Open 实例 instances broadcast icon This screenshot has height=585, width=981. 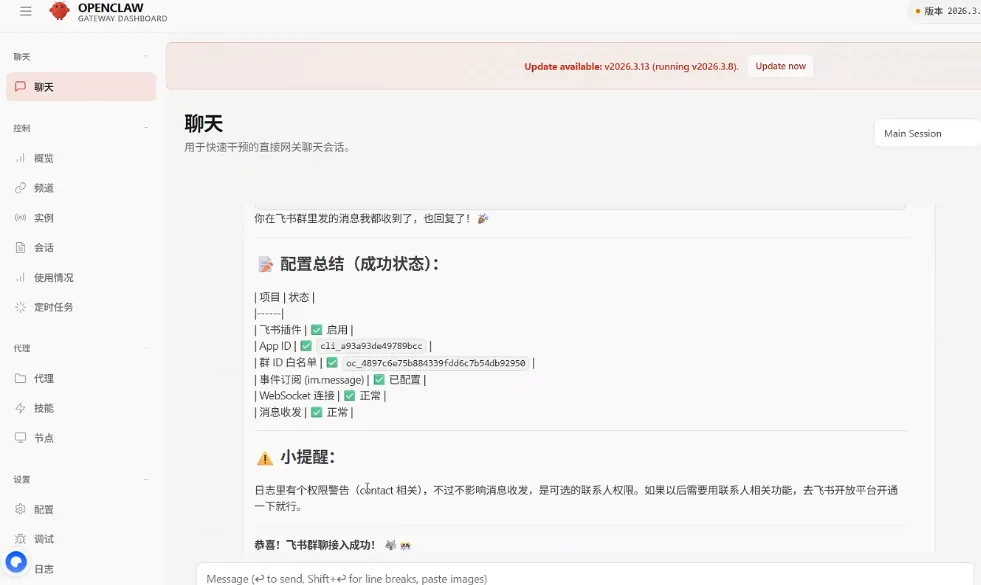click(x=20, y=218)
